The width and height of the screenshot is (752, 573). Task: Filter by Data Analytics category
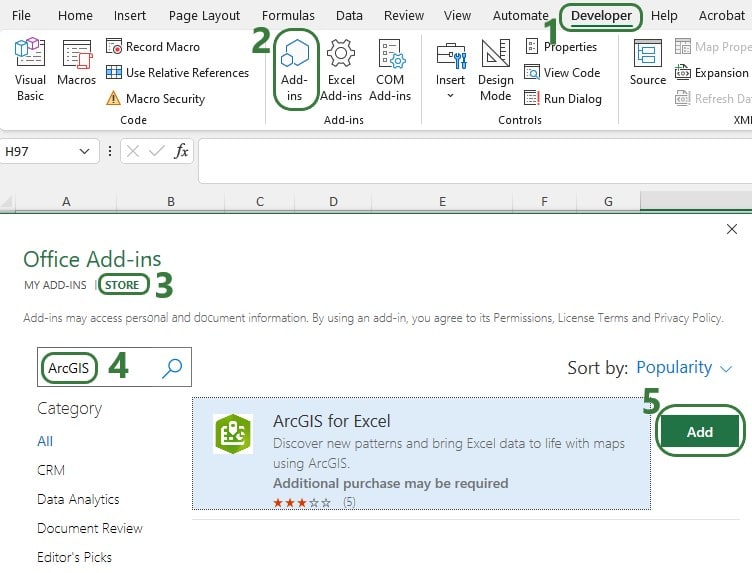[78, 499]
